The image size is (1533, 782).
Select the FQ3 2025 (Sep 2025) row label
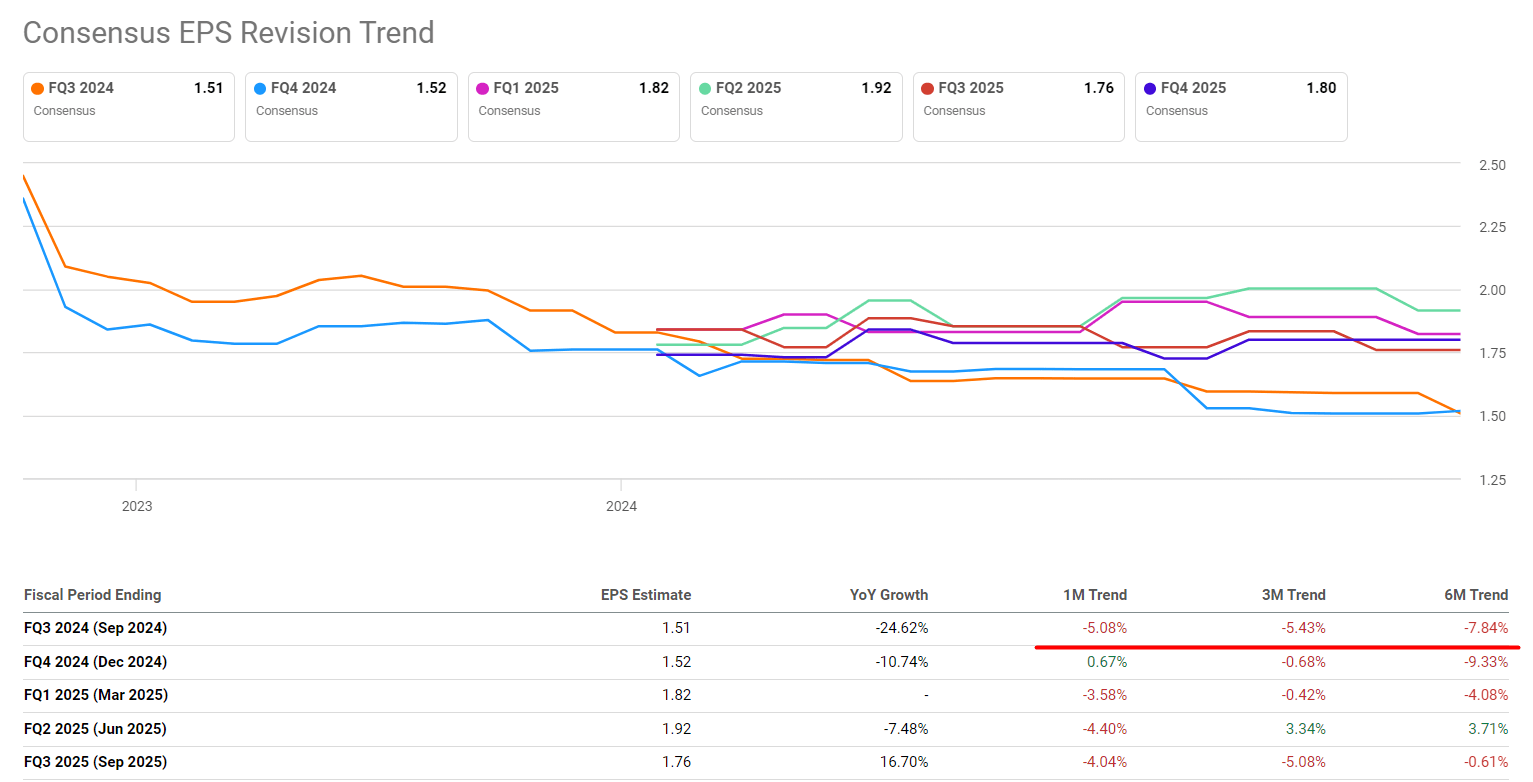(95, 762)
